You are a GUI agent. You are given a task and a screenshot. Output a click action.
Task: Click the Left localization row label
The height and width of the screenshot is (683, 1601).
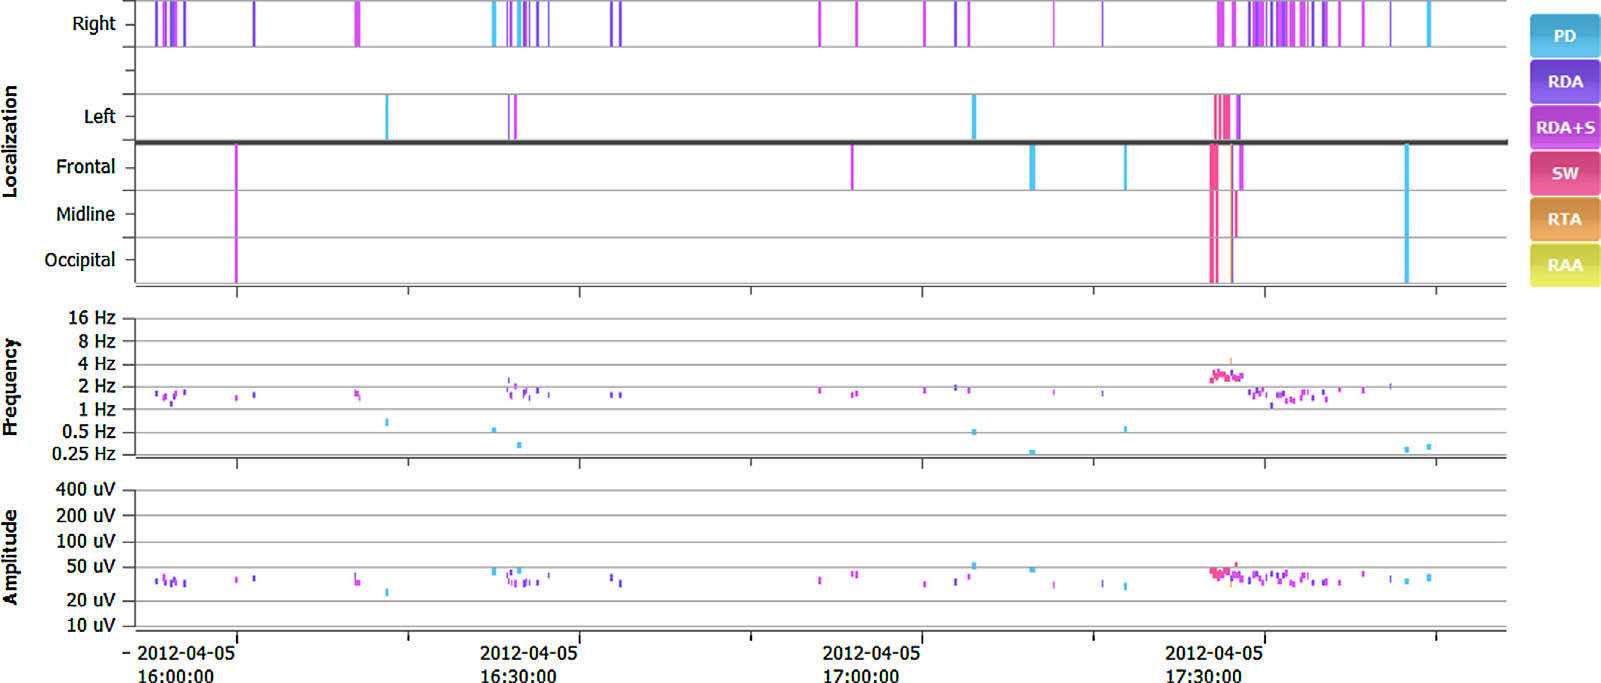99,117
